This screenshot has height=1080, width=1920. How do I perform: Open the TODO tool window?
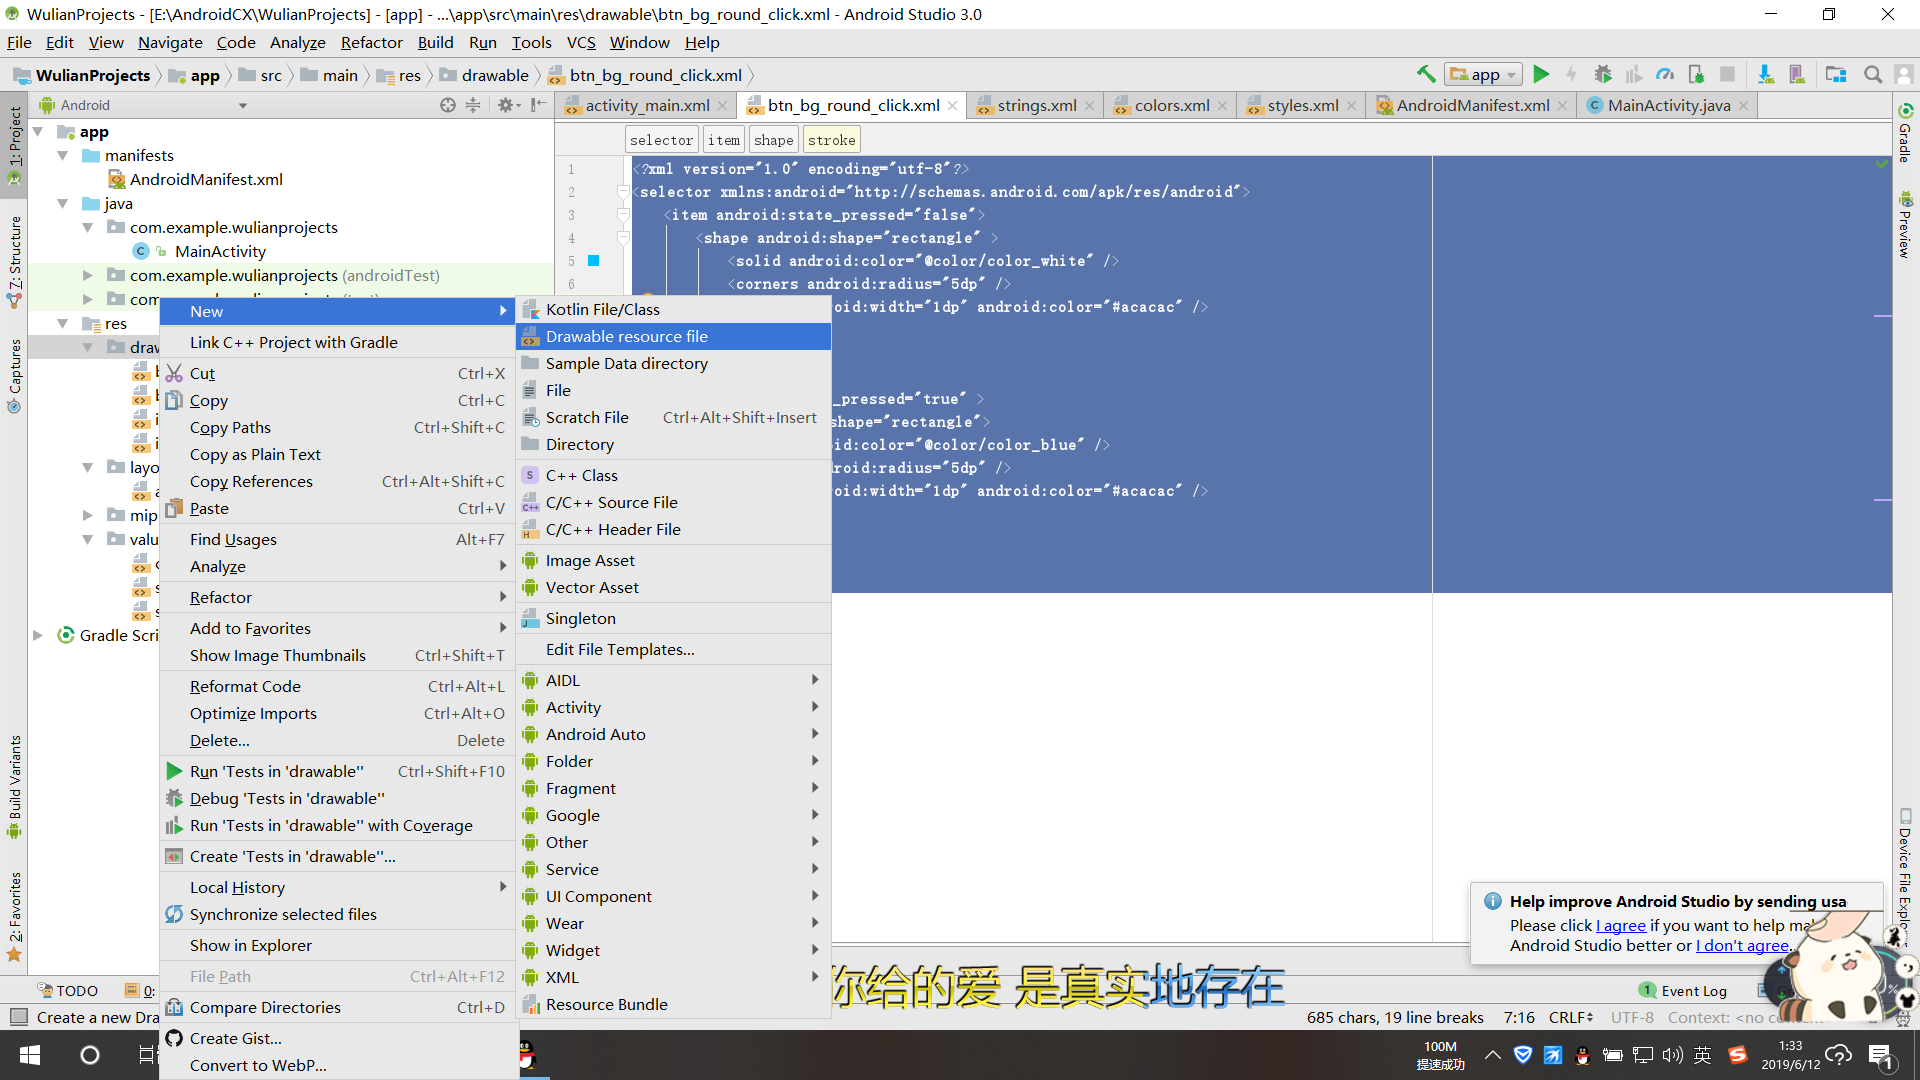click(68, 990)
